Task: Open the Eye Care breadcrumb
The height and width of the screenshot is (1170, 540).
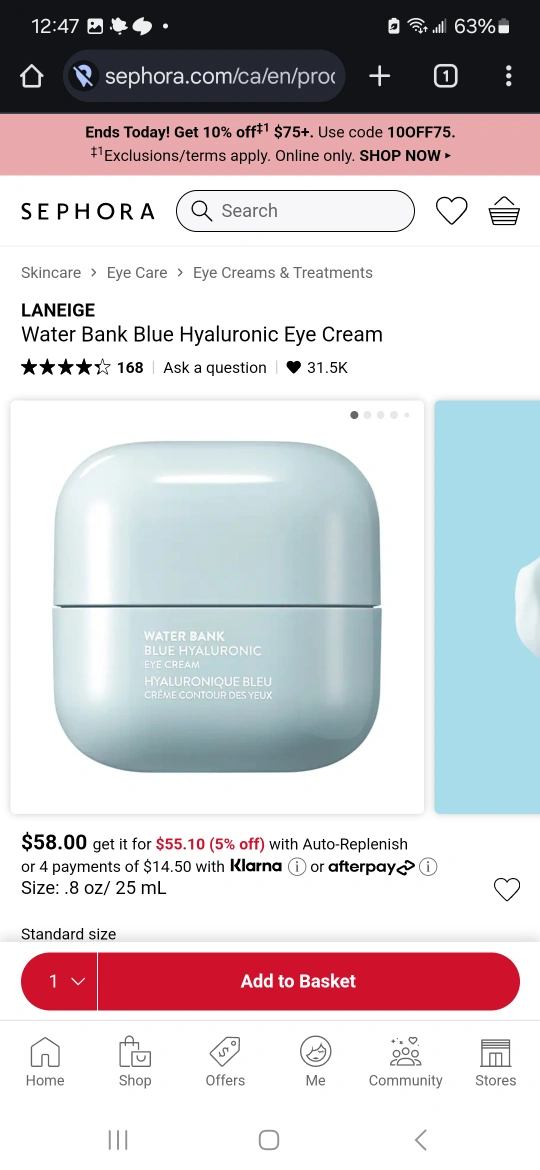Action: [136, 272]
